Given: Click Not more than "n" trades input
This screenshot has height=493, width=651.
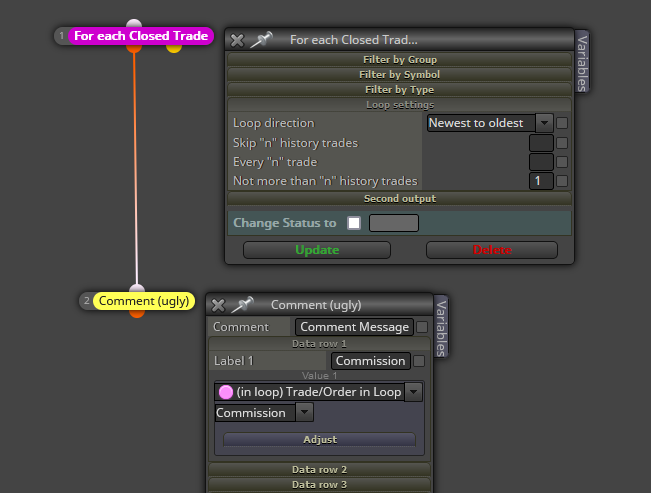Looking at the screenshot, I should tap(541, 181).
